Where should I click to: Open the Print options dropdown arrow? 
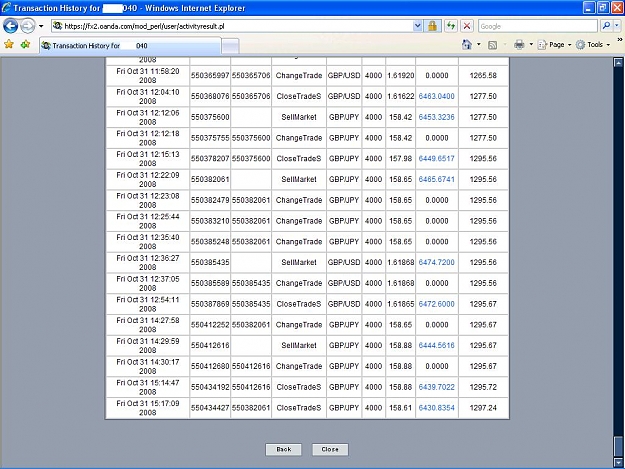(531, 45)
